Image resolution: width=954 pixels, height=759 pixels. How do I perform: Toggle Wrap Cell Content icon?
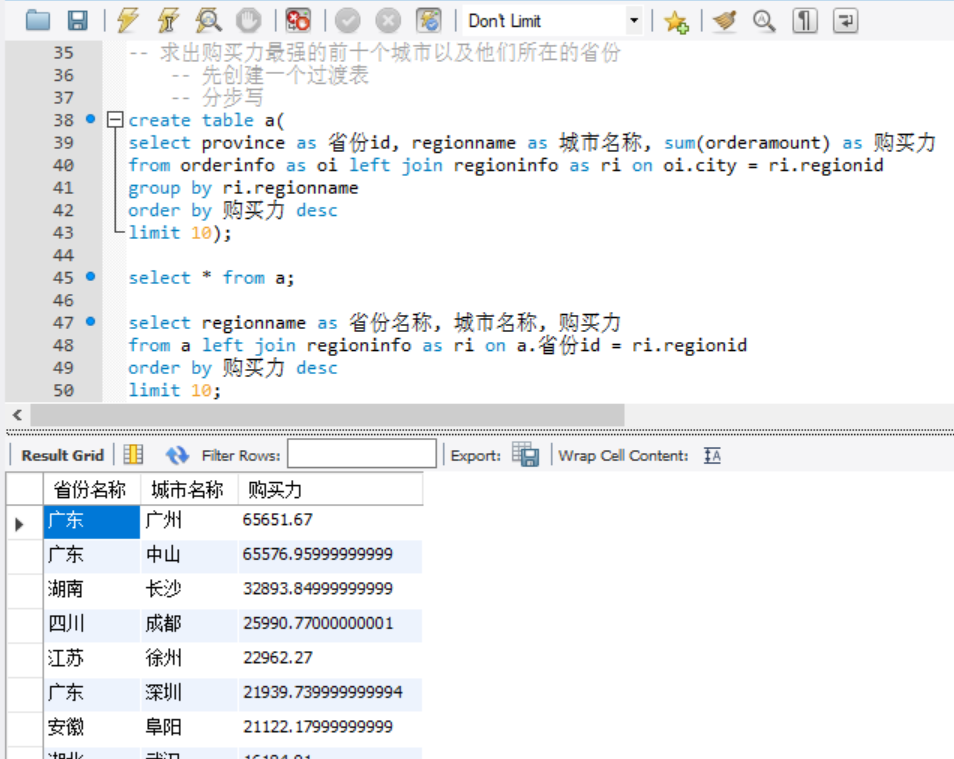pyautogui.click(x=712, y=455)
